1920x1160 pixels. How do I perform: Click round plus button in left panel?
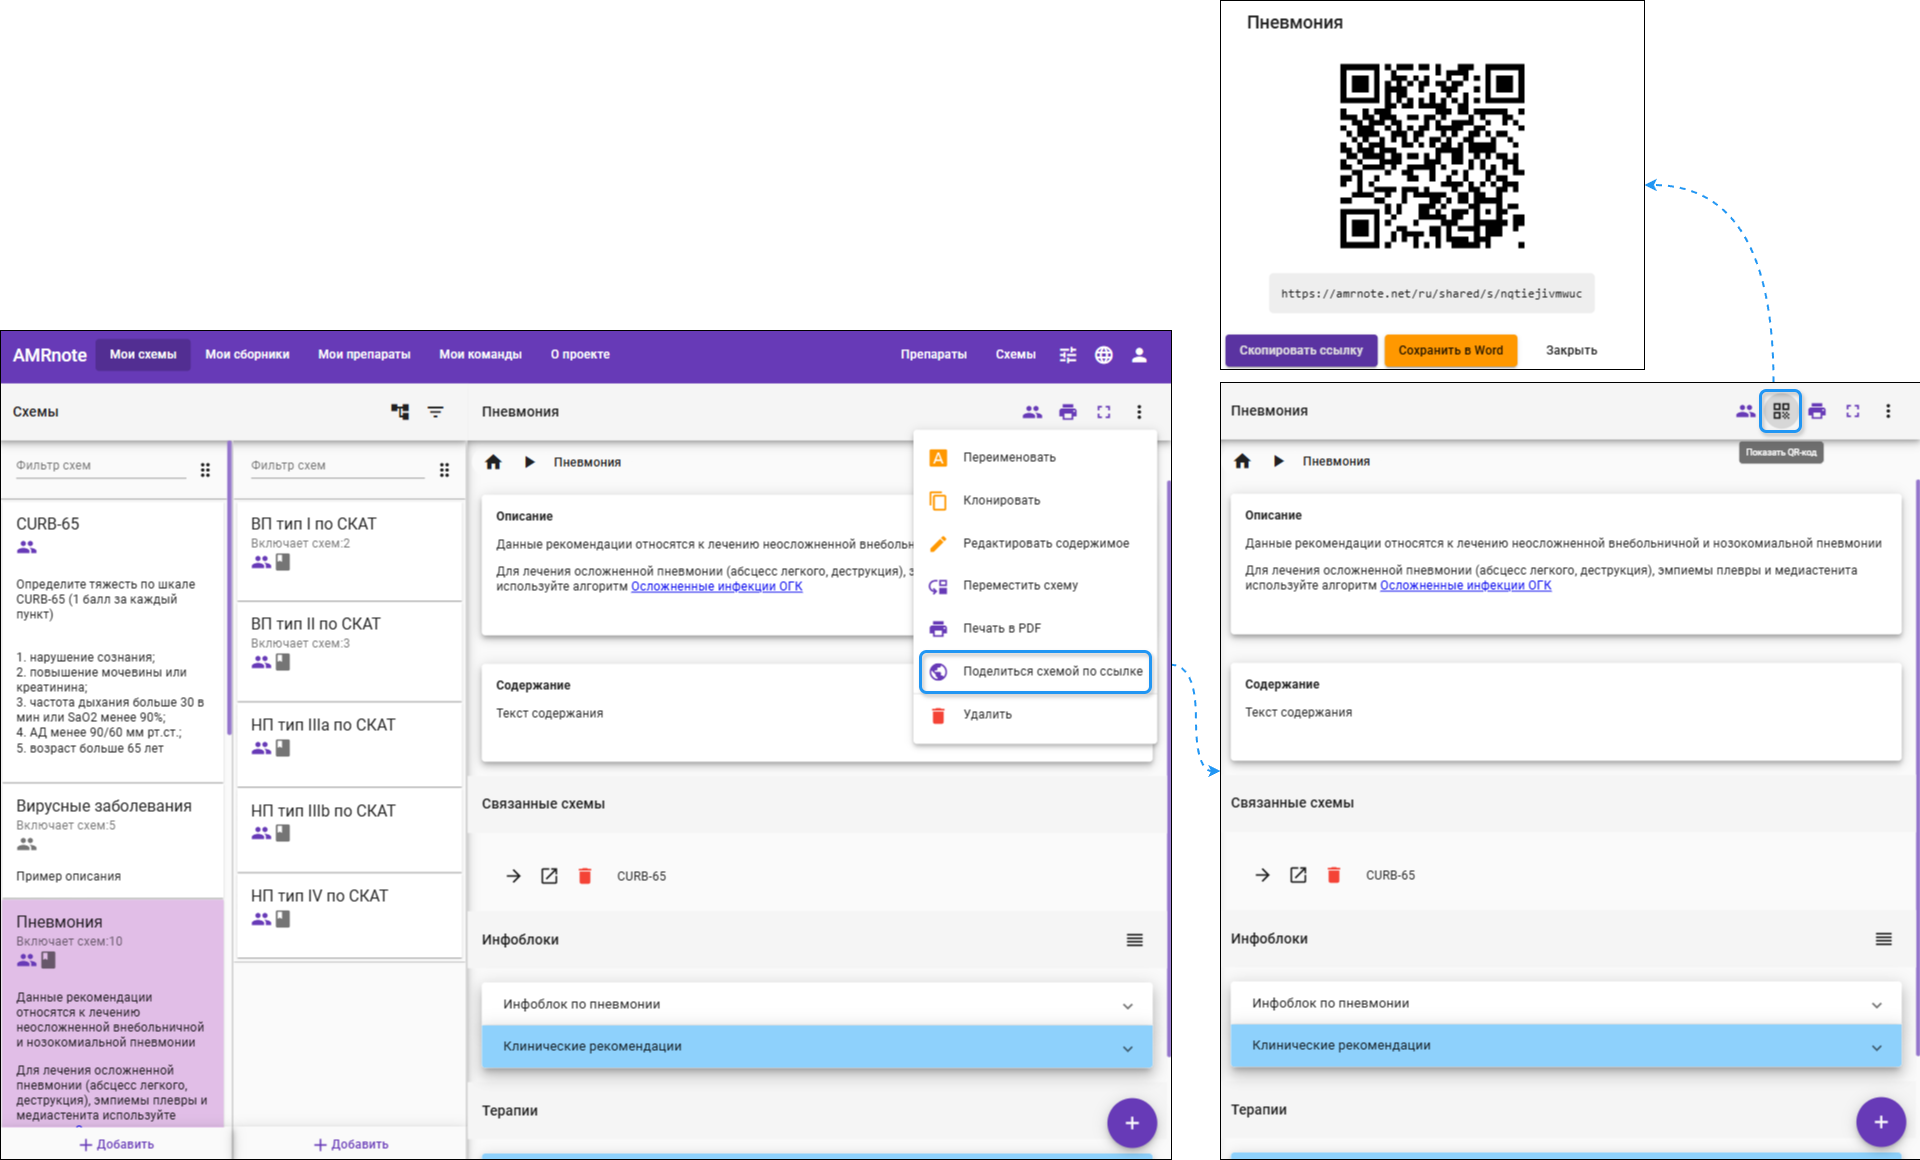tap(1132, 1123)
